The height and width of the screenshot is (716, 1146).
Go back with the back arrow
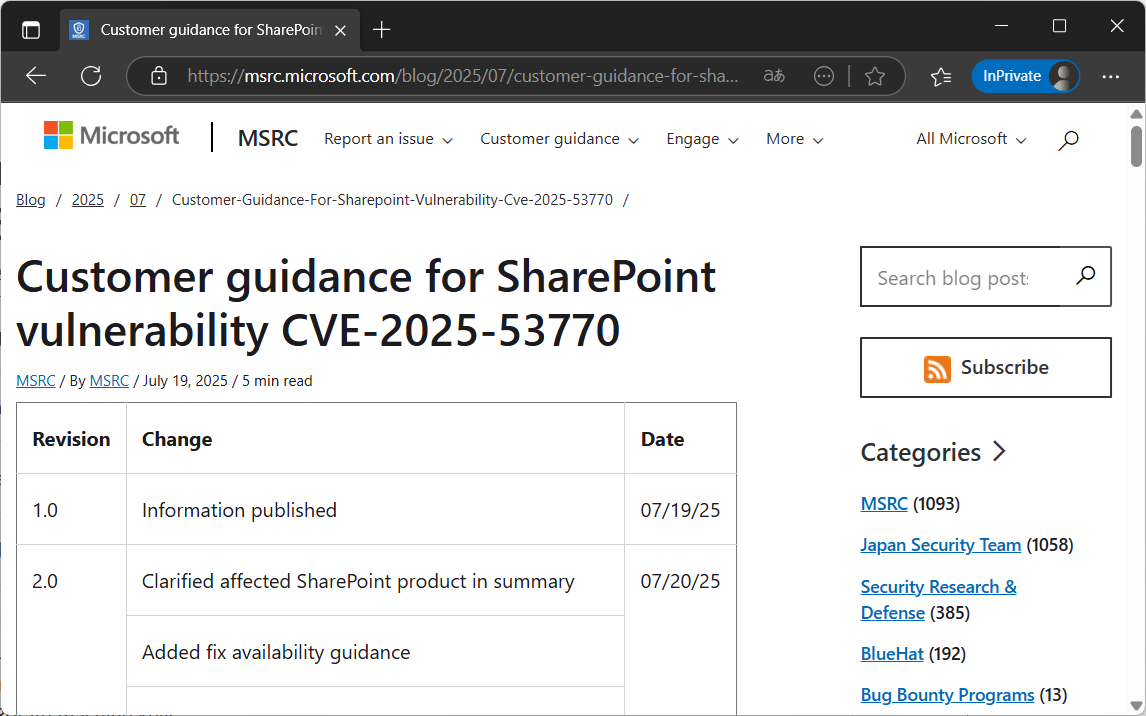(36, 76)
